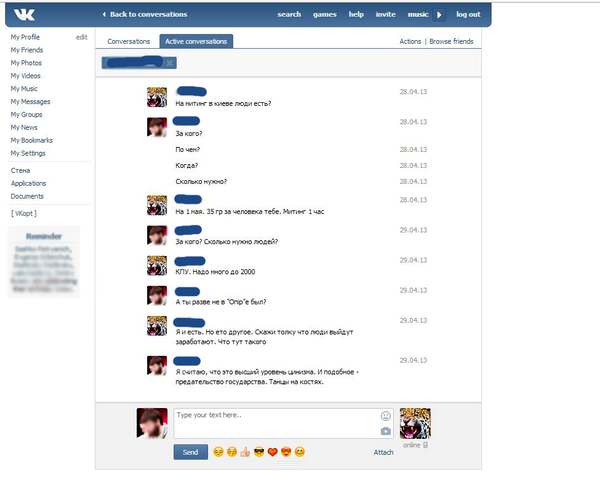
Task: Click the message text input field
Action: [x=275, y=423]
